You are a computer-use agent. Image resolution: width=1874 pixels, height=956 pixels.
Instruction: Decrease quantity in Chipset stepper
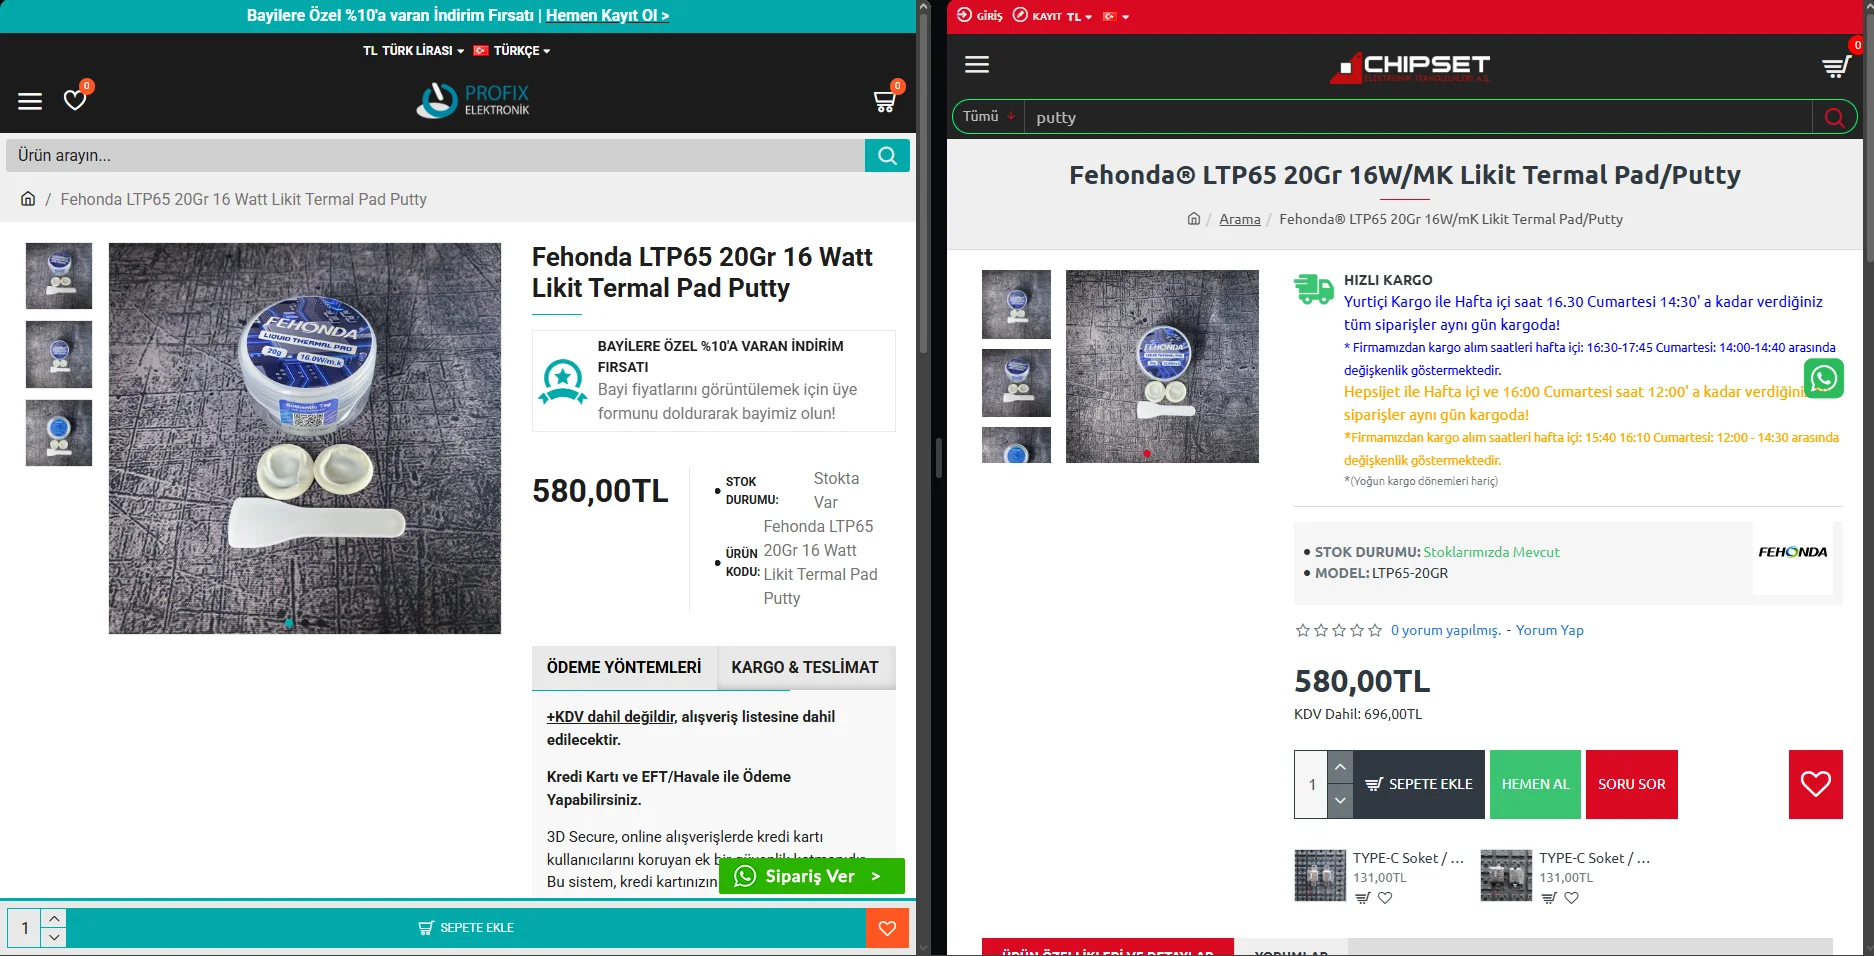(1340, 801)
